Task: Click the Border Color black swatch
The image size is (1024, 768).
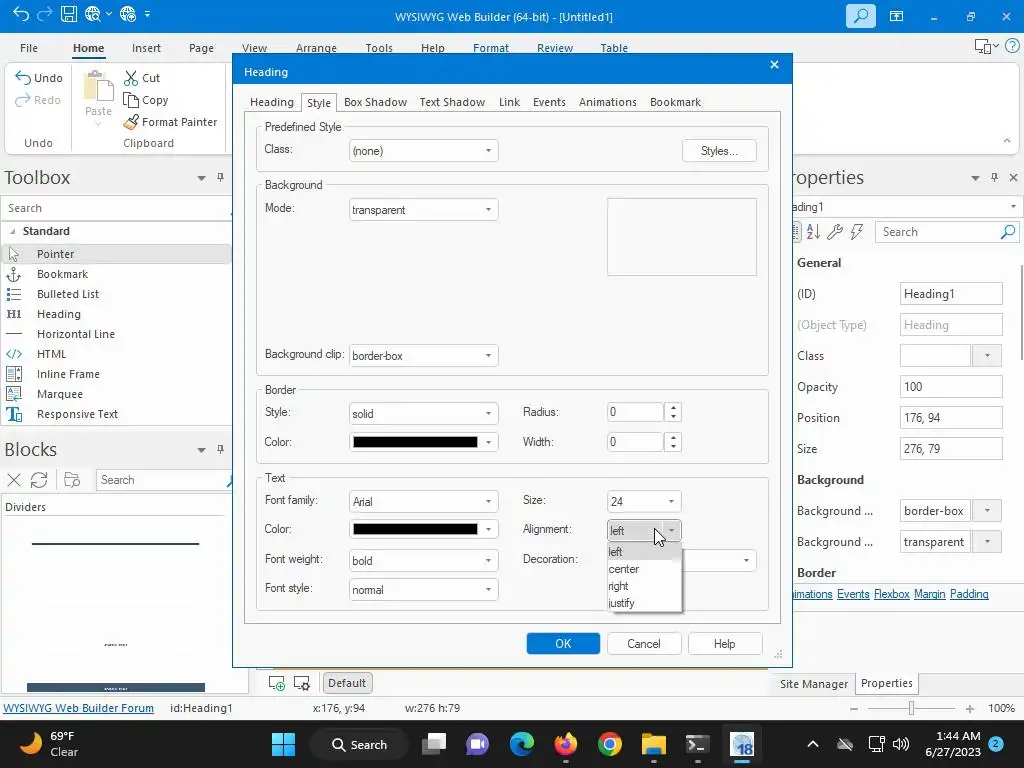Action: tap(415, 442)
